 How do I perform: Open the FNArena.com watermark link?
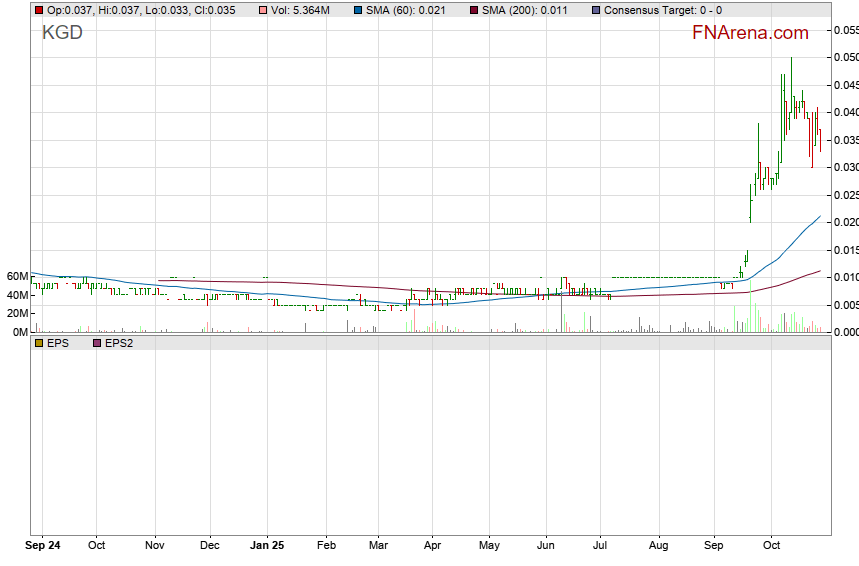click(750, 33)
